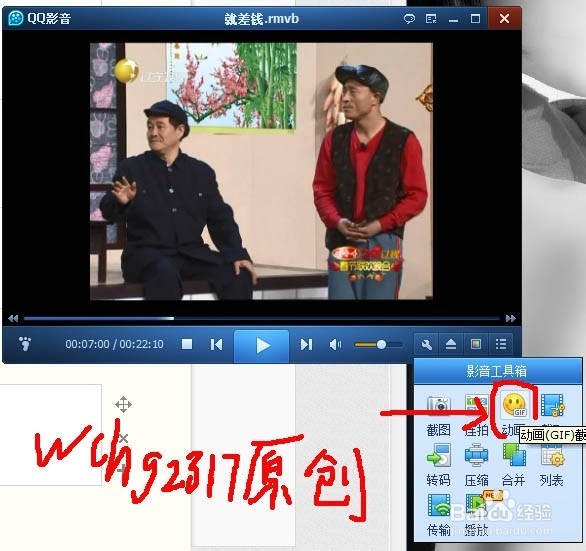Click the 影音工具箱 panel header
Viewport: 586px width, 551px height.
[497, 371]
